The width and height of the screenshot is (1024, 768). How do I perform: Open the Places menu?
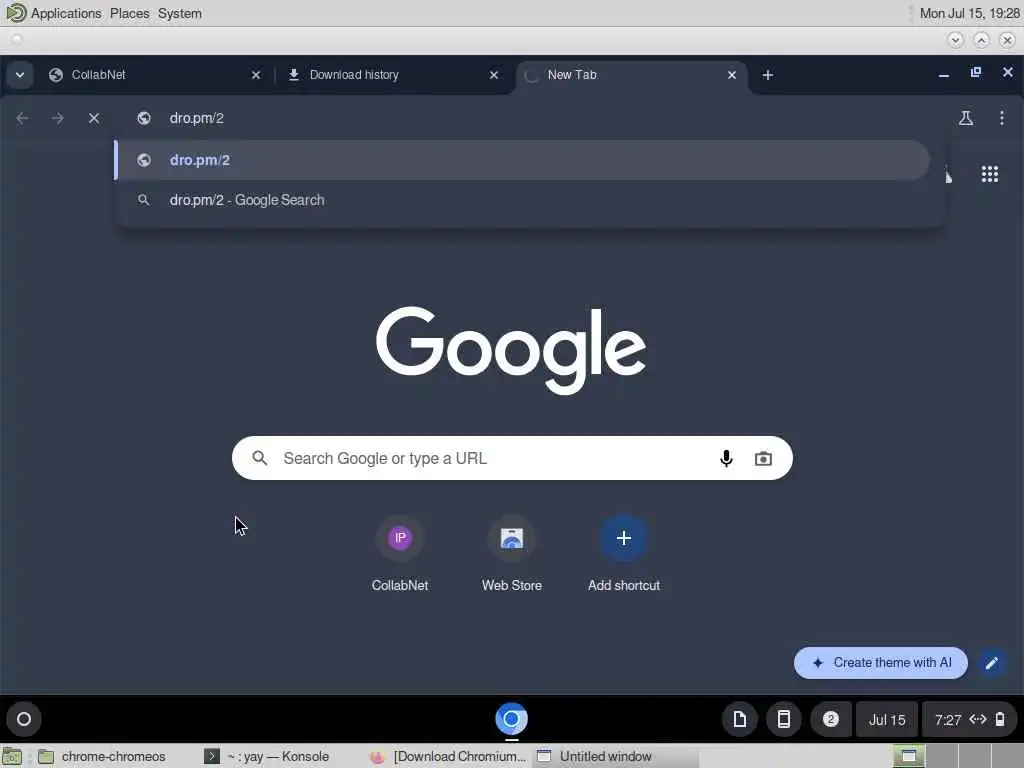[x=129, y=13]
